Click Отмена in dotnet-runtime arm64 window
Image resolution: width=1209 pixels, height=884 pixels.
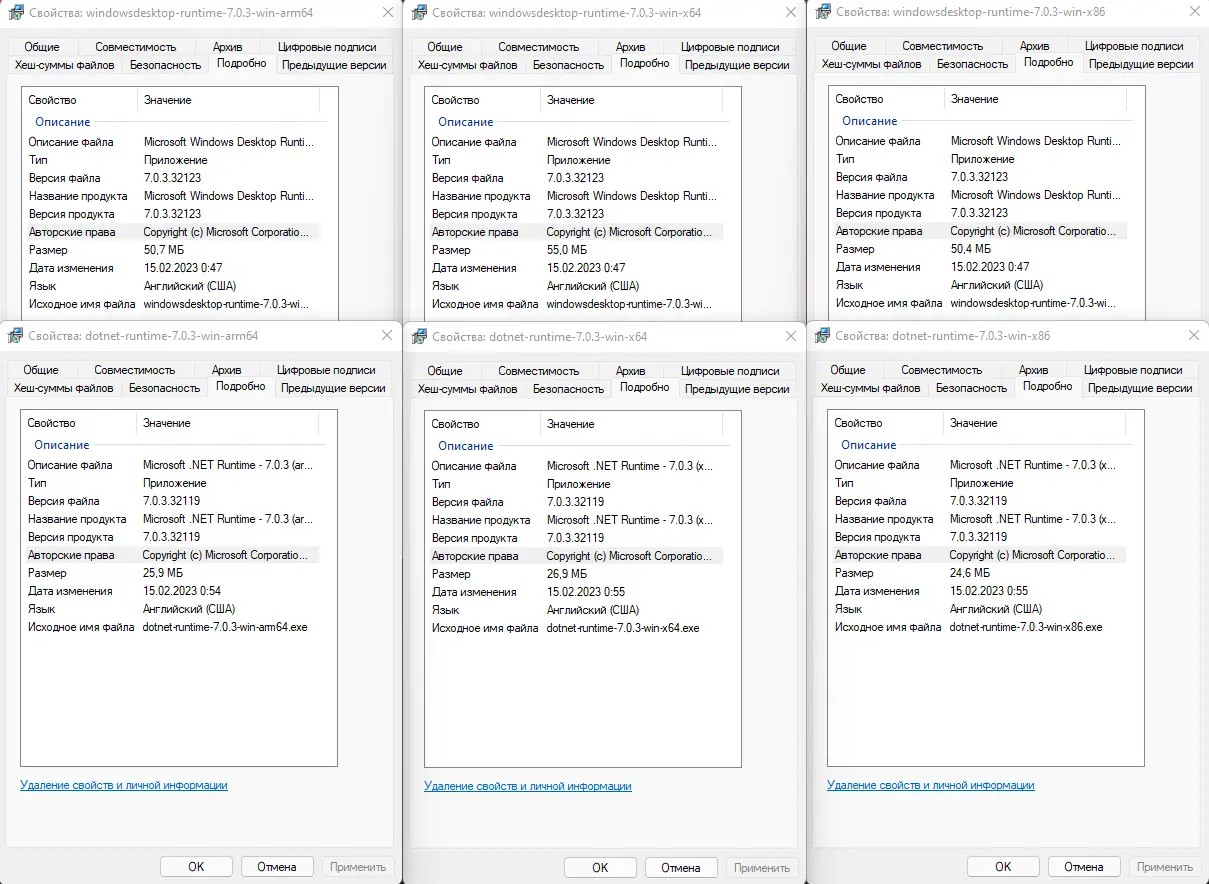pyautogui.click(x=277, y=867)
